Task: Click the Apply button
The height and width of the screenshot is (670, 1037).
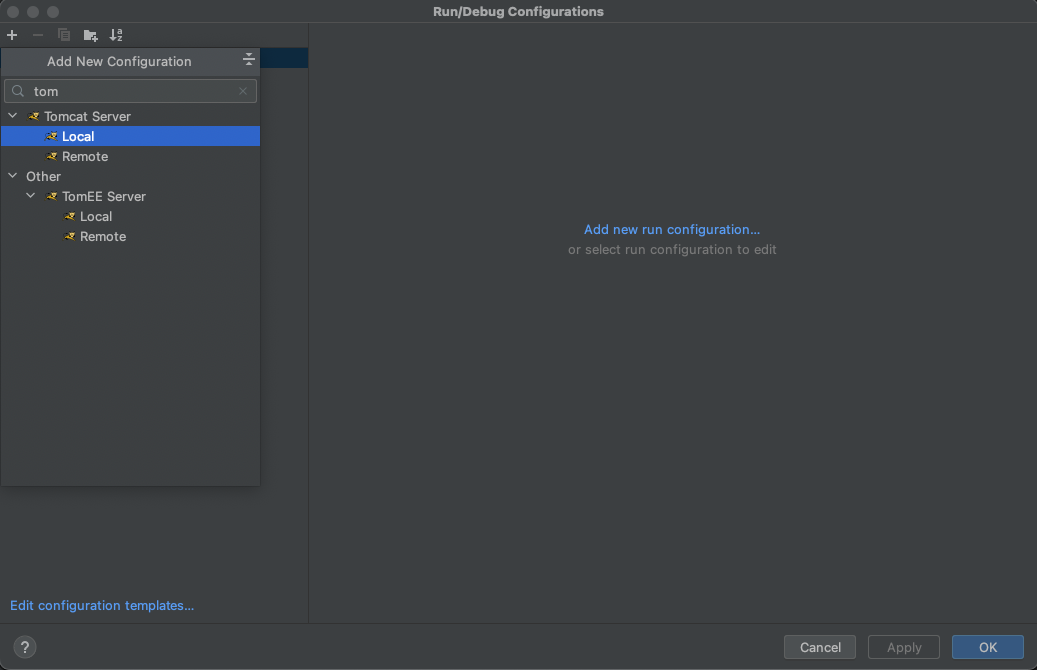Action: pos(904,648)
